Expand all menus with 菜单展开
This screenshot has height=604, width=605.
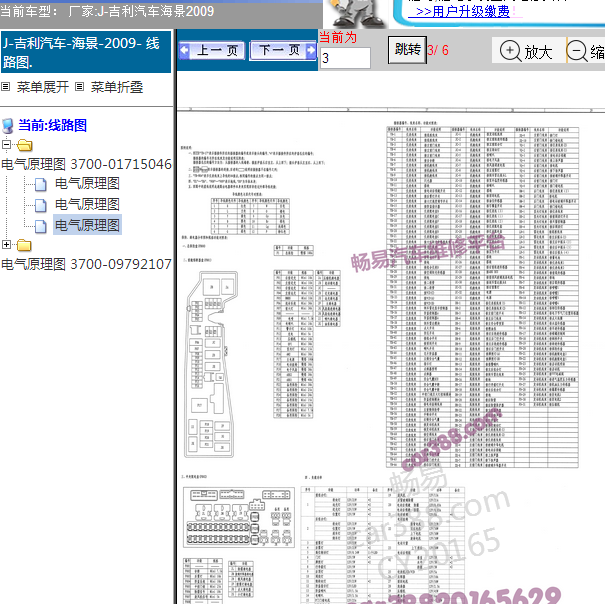(x=42, y=87)
